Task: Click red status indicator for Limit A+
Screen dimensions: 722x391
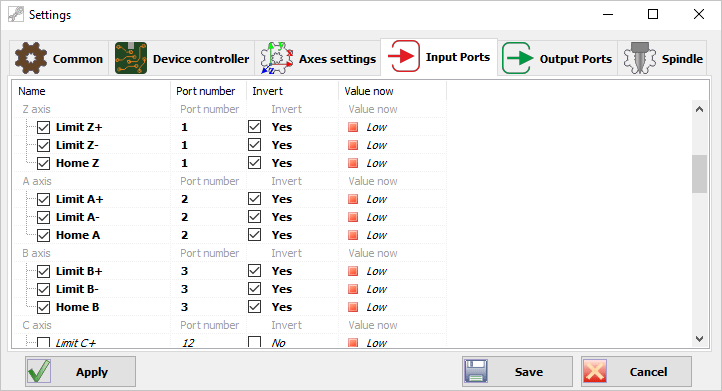Action: [x=353, y=199]
